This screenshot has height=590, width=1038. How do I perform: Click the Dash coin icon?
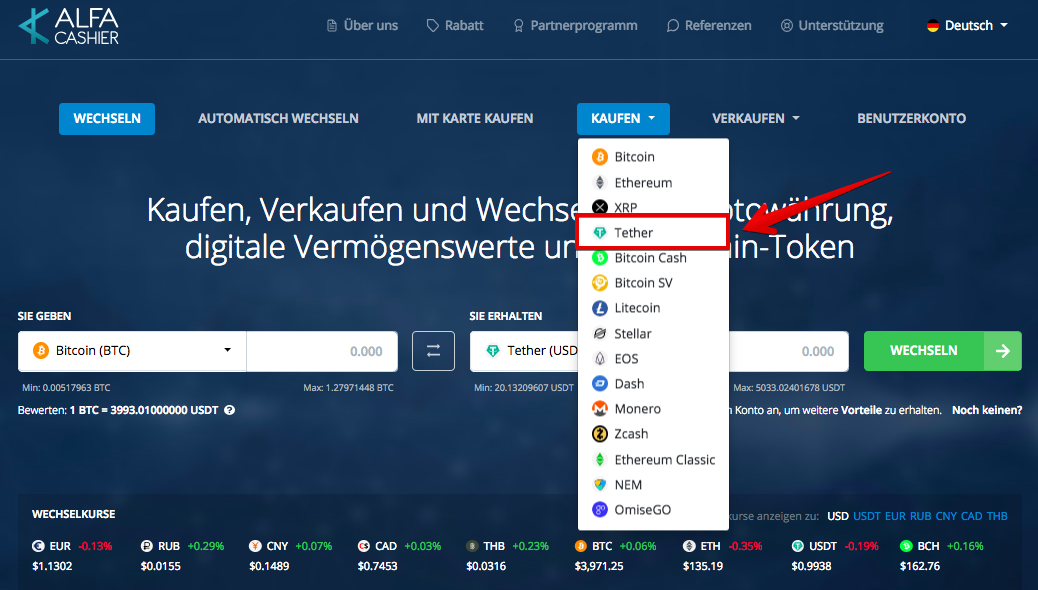(600, 384)
